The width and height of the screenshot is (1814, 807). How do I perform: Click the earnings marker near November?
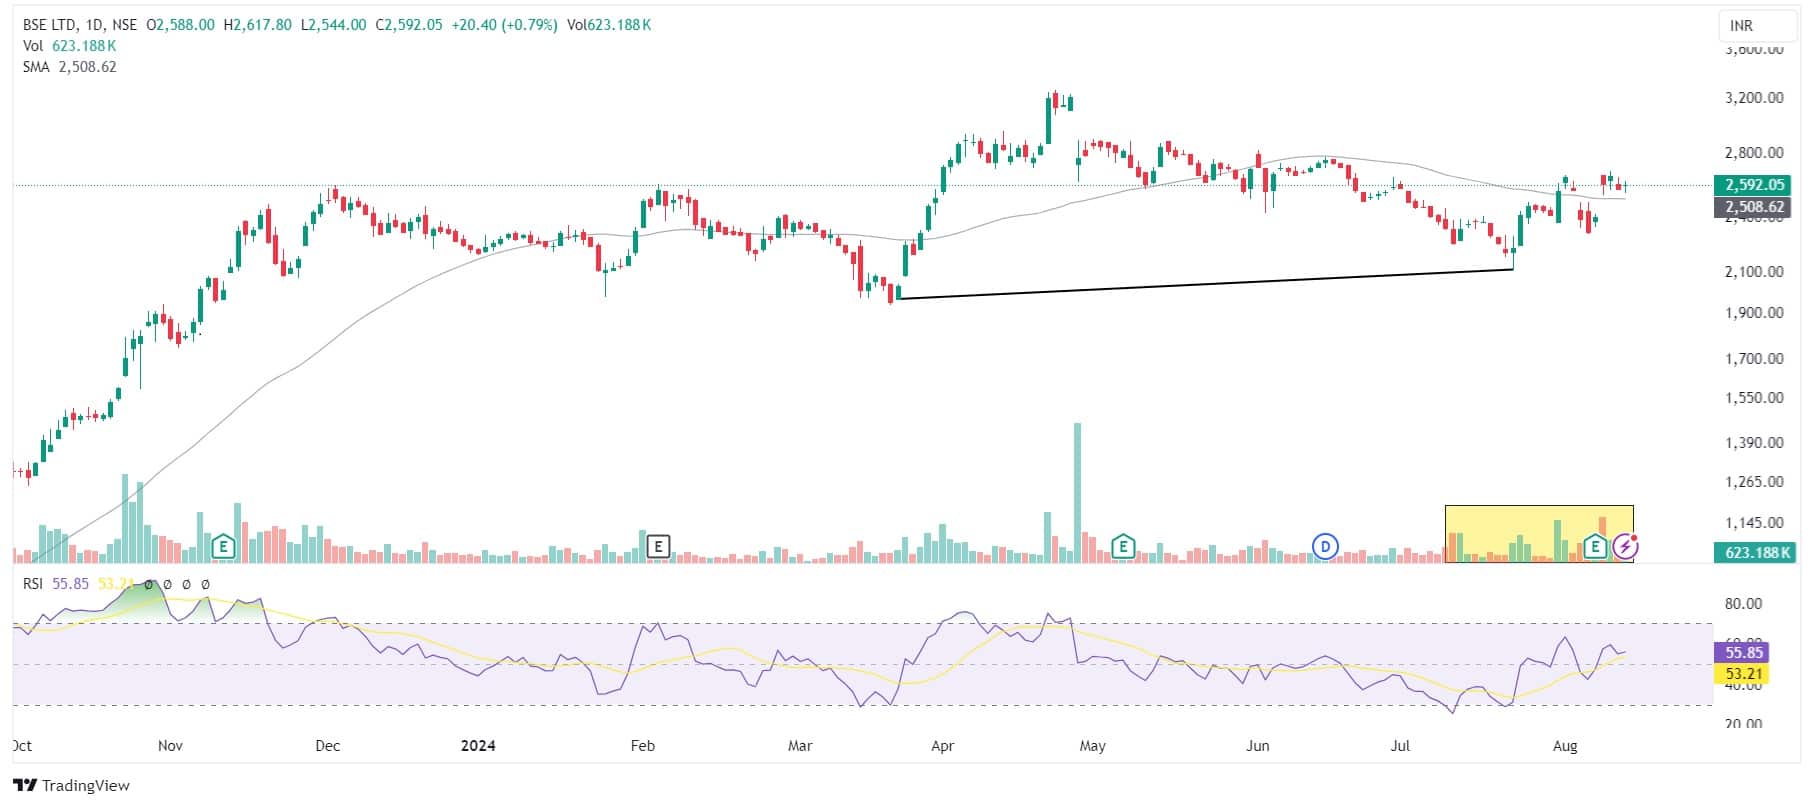[x=223, y=546]
